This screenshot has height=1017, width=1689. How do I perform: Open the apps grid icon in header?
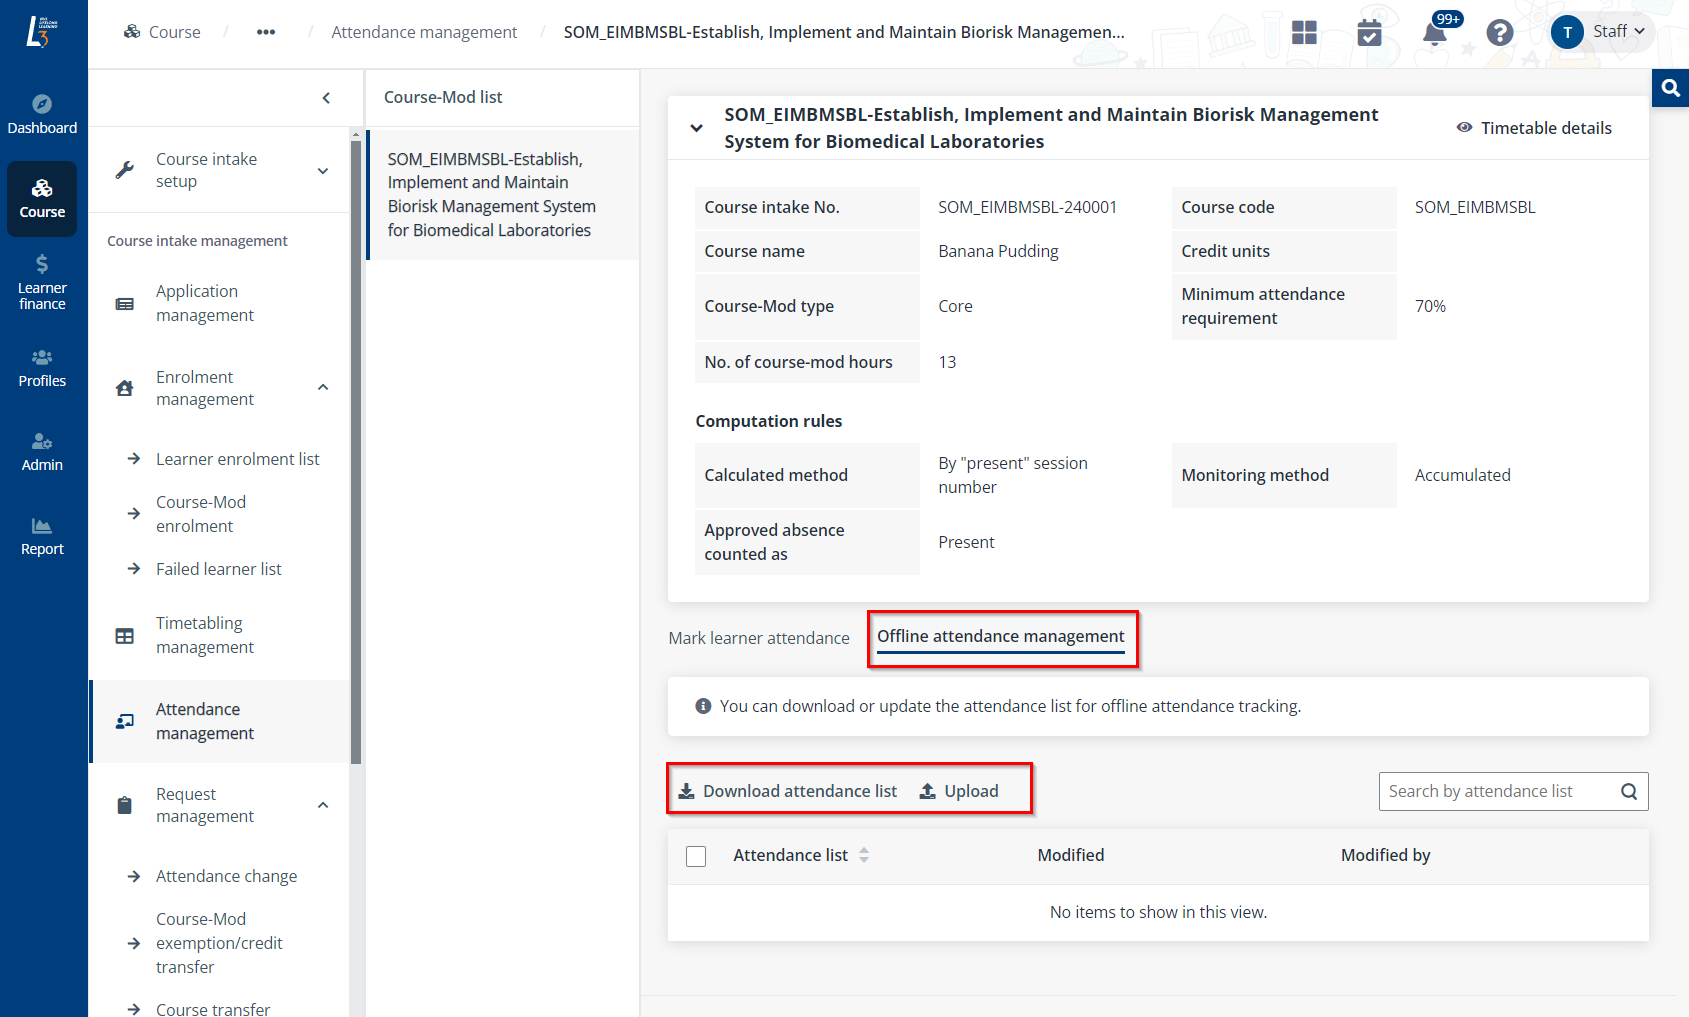pyautogui.click(x=1304, y=32)
